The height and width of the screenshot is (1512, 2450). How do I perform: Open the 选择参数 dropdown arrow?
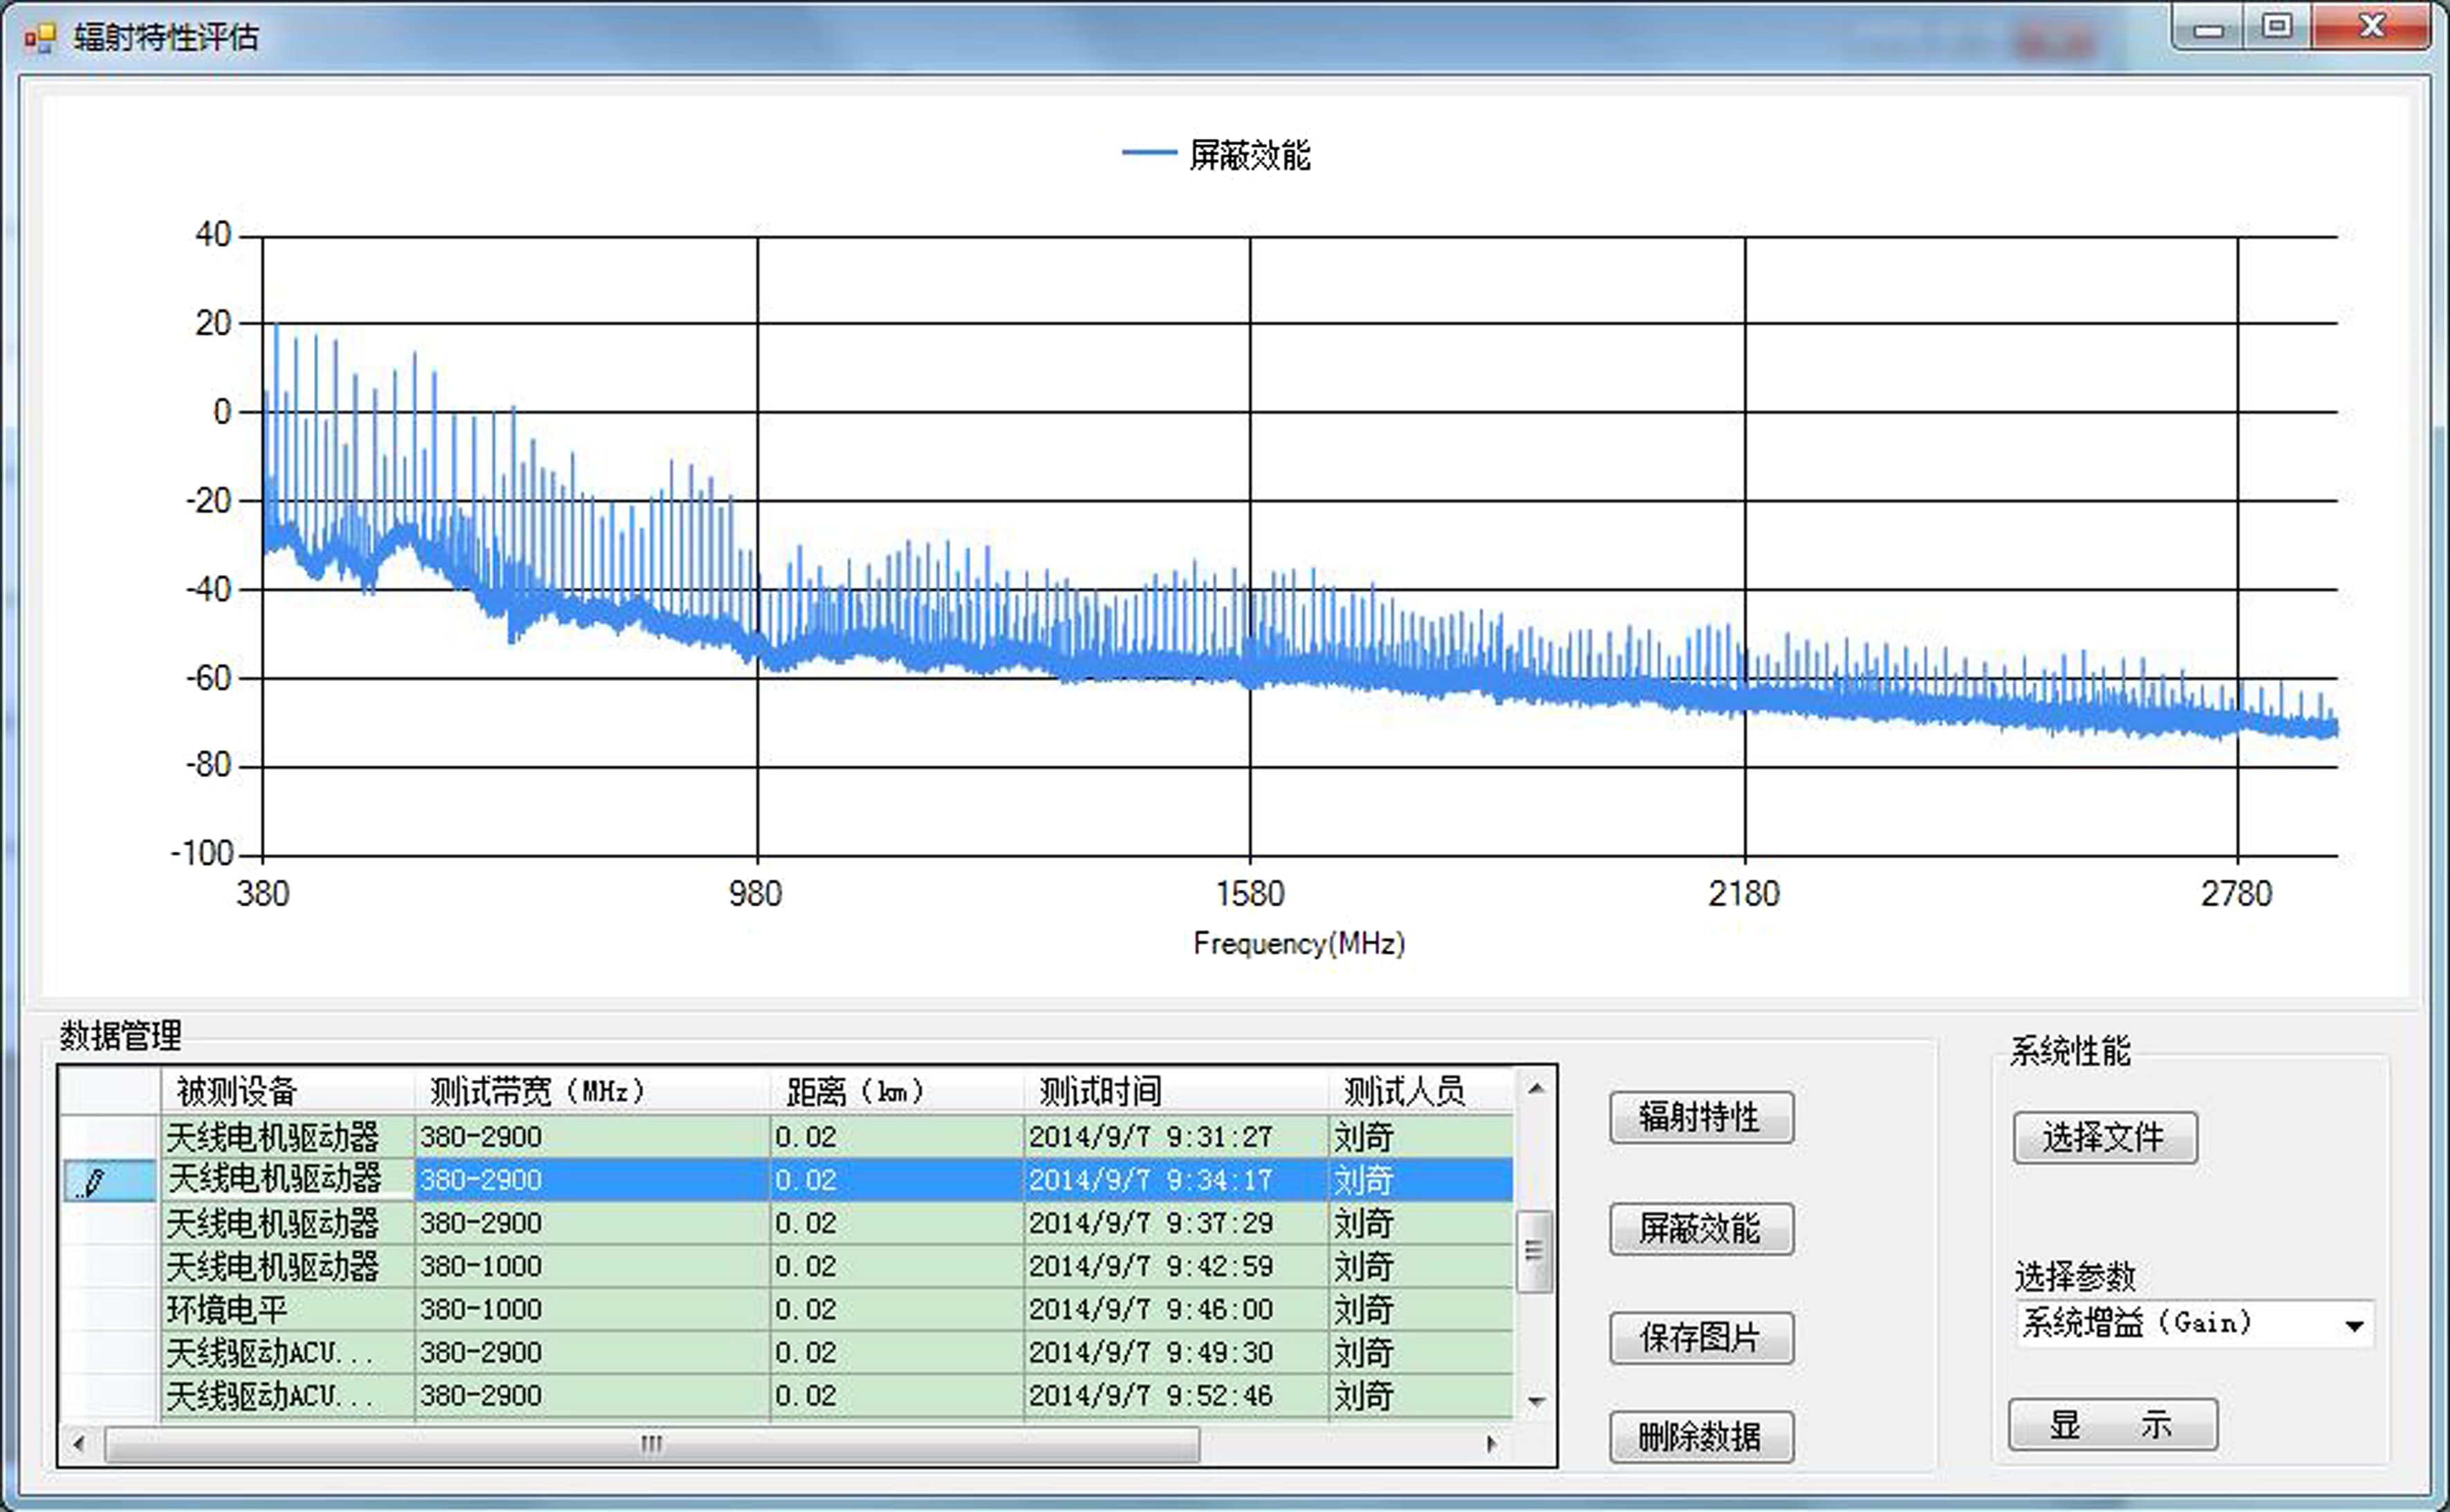[x=2354, y=1326]
